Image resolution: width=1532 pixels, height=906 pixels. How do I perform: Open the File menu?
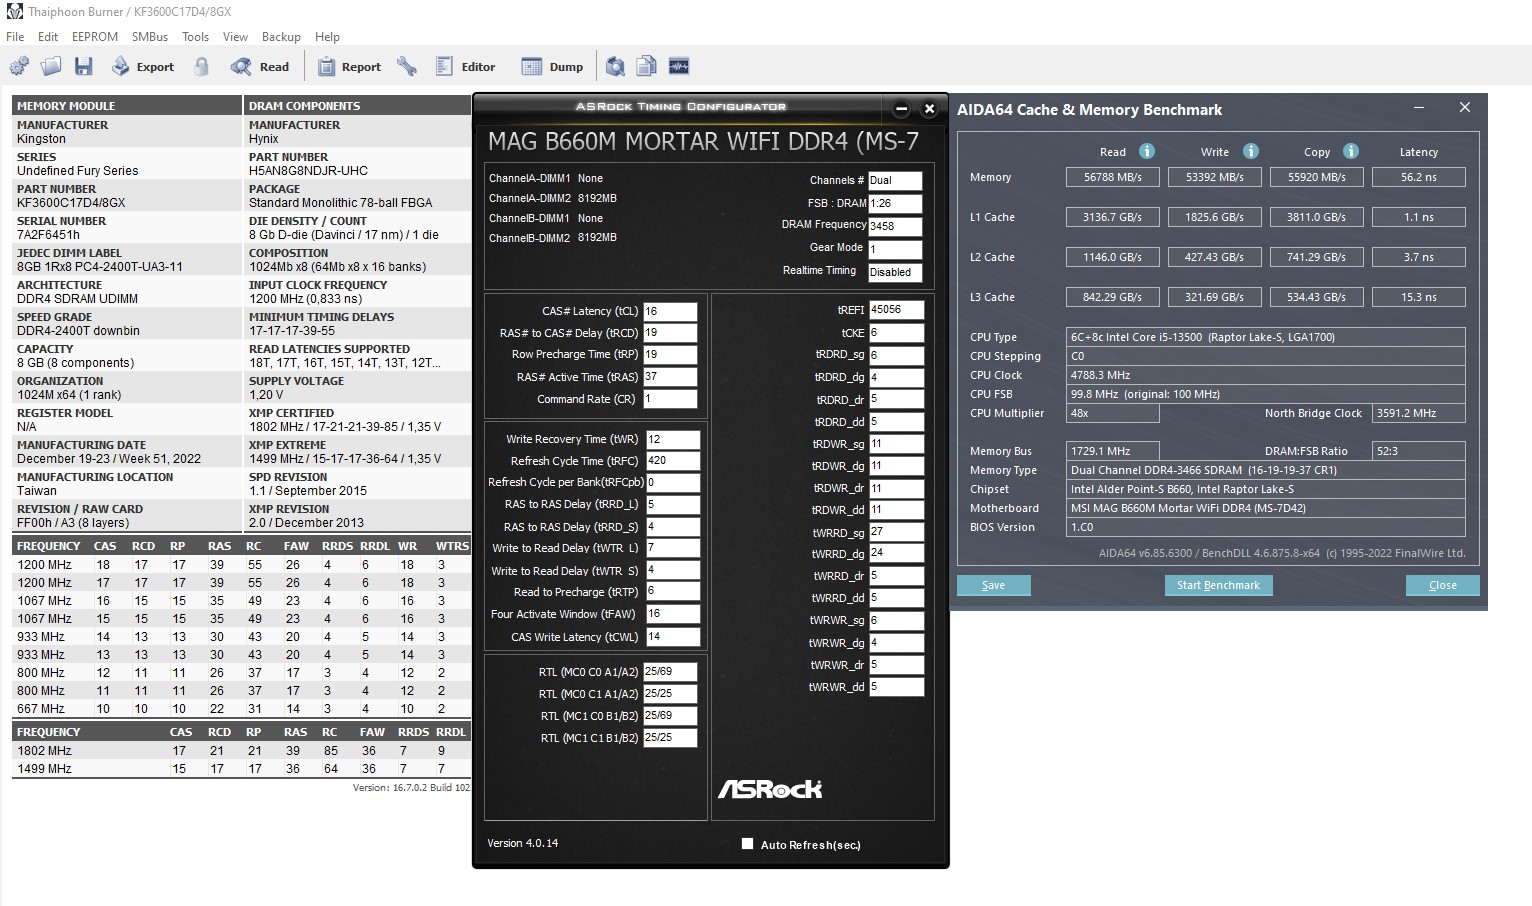click(15, 37)
